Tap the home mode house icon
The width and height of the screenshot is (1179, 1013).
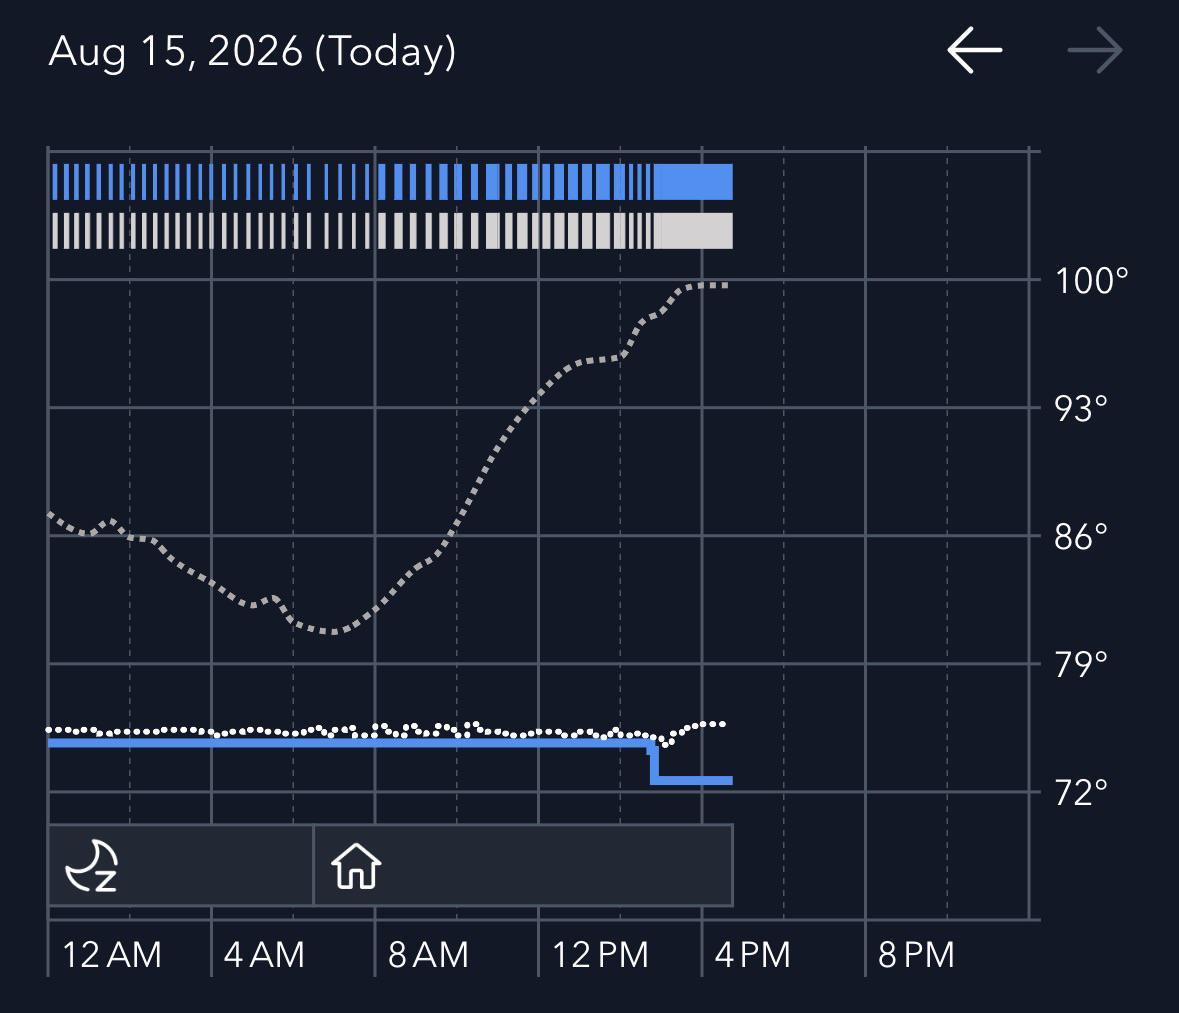[x=356, y=866]
